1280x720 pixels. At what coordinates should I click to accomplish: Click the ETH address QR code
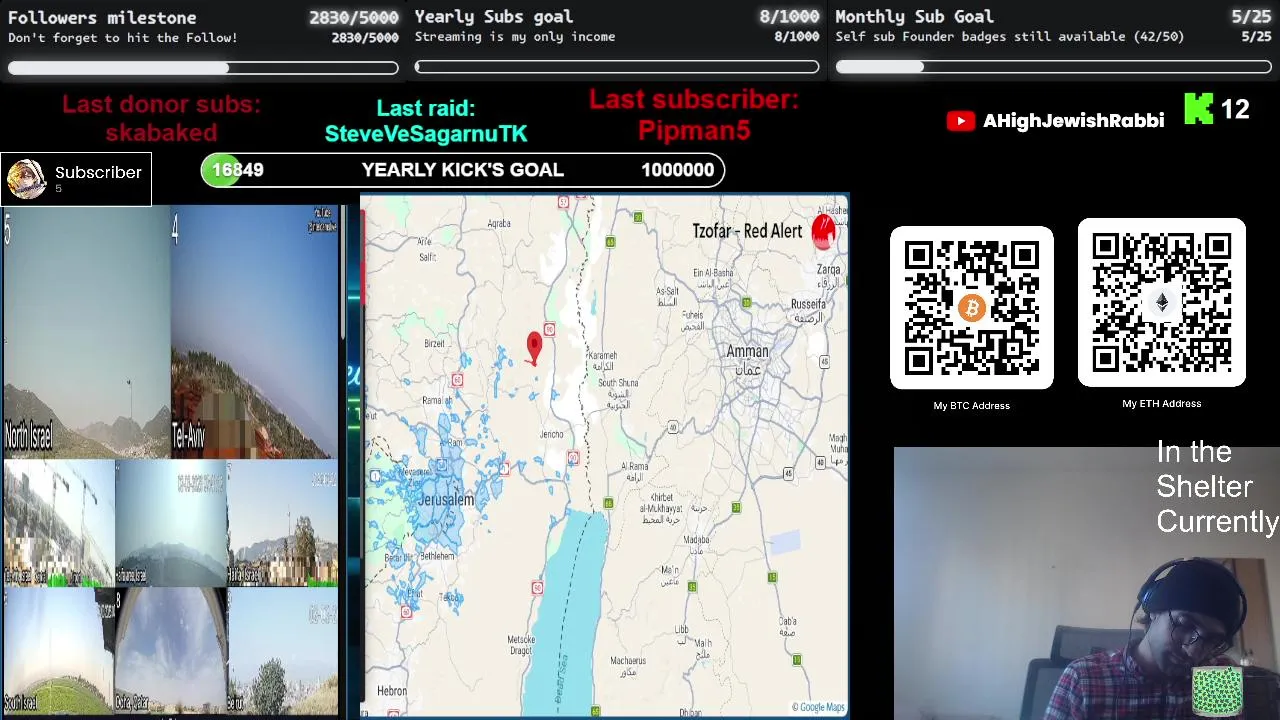coord(1162,302)
